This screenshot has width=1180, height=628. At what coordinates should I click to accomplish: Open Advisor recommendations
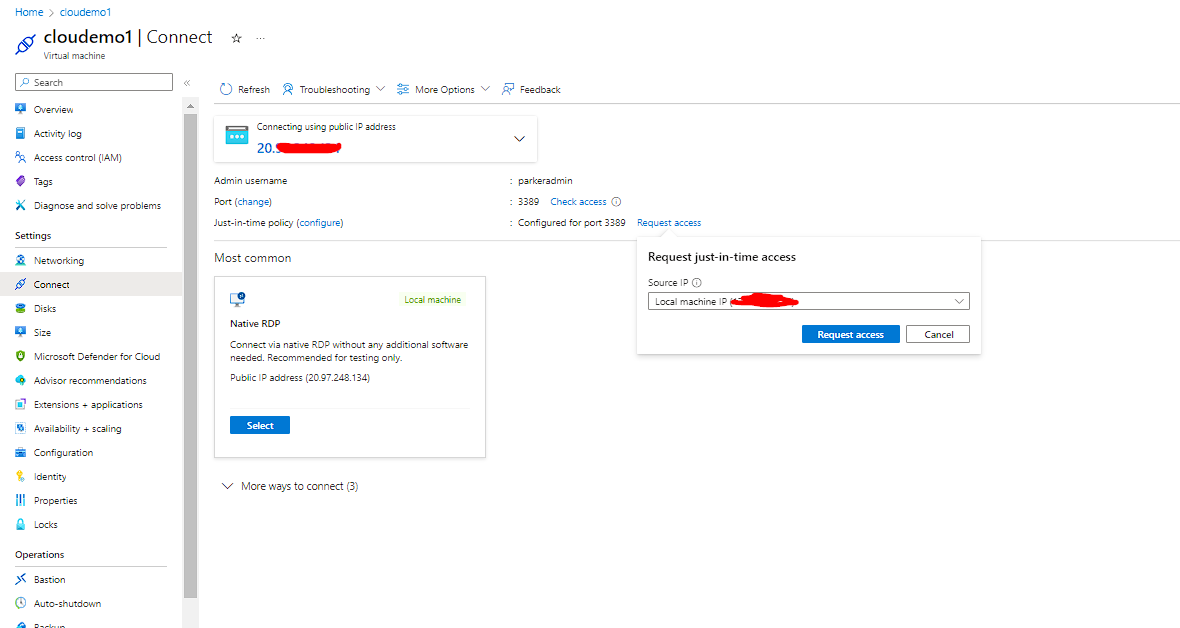coord(91,380)
